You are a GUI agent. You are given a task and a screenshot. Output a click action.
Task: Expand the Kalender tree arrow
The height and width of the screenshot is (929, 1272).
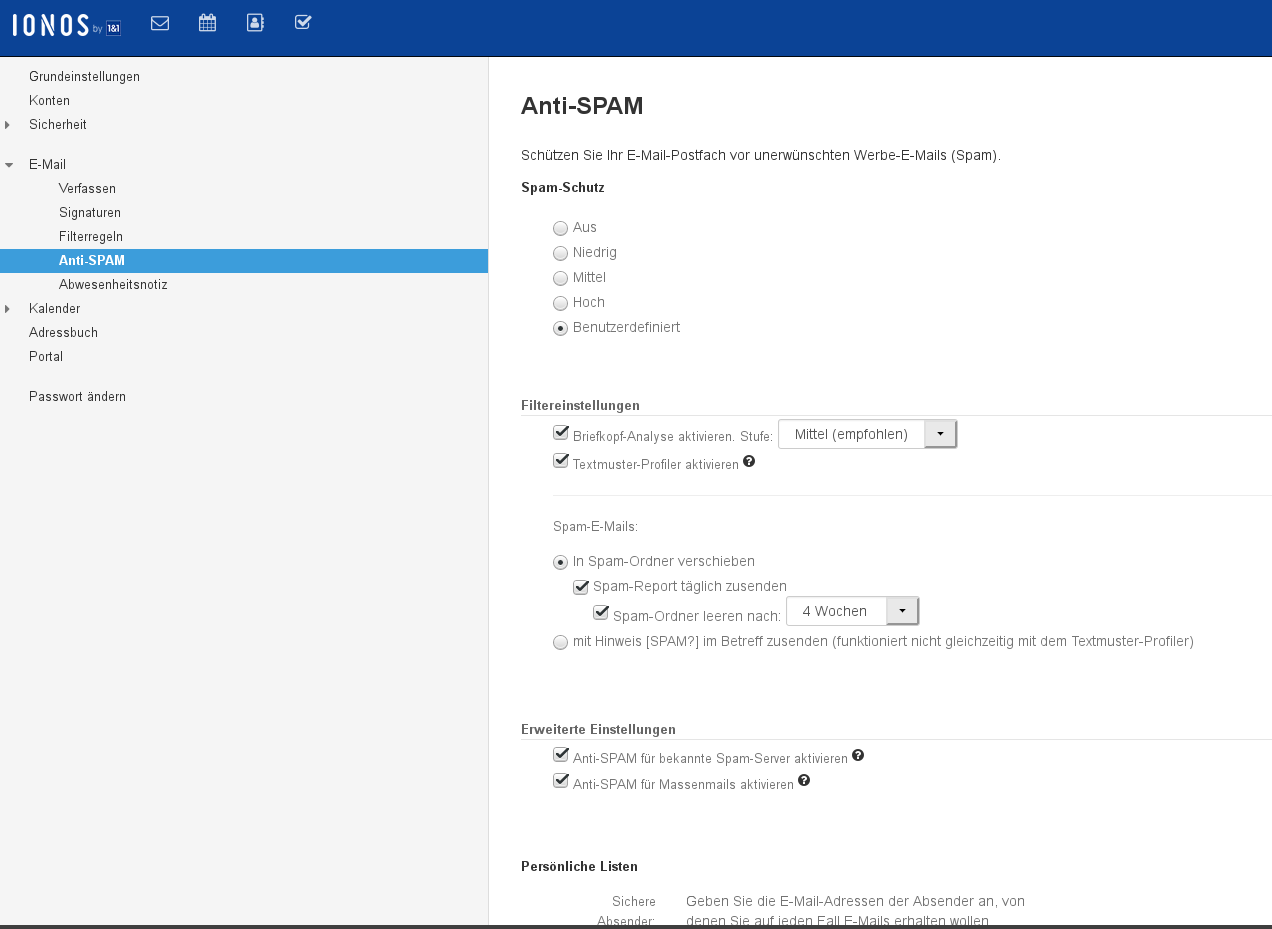(x=7, y=309)
